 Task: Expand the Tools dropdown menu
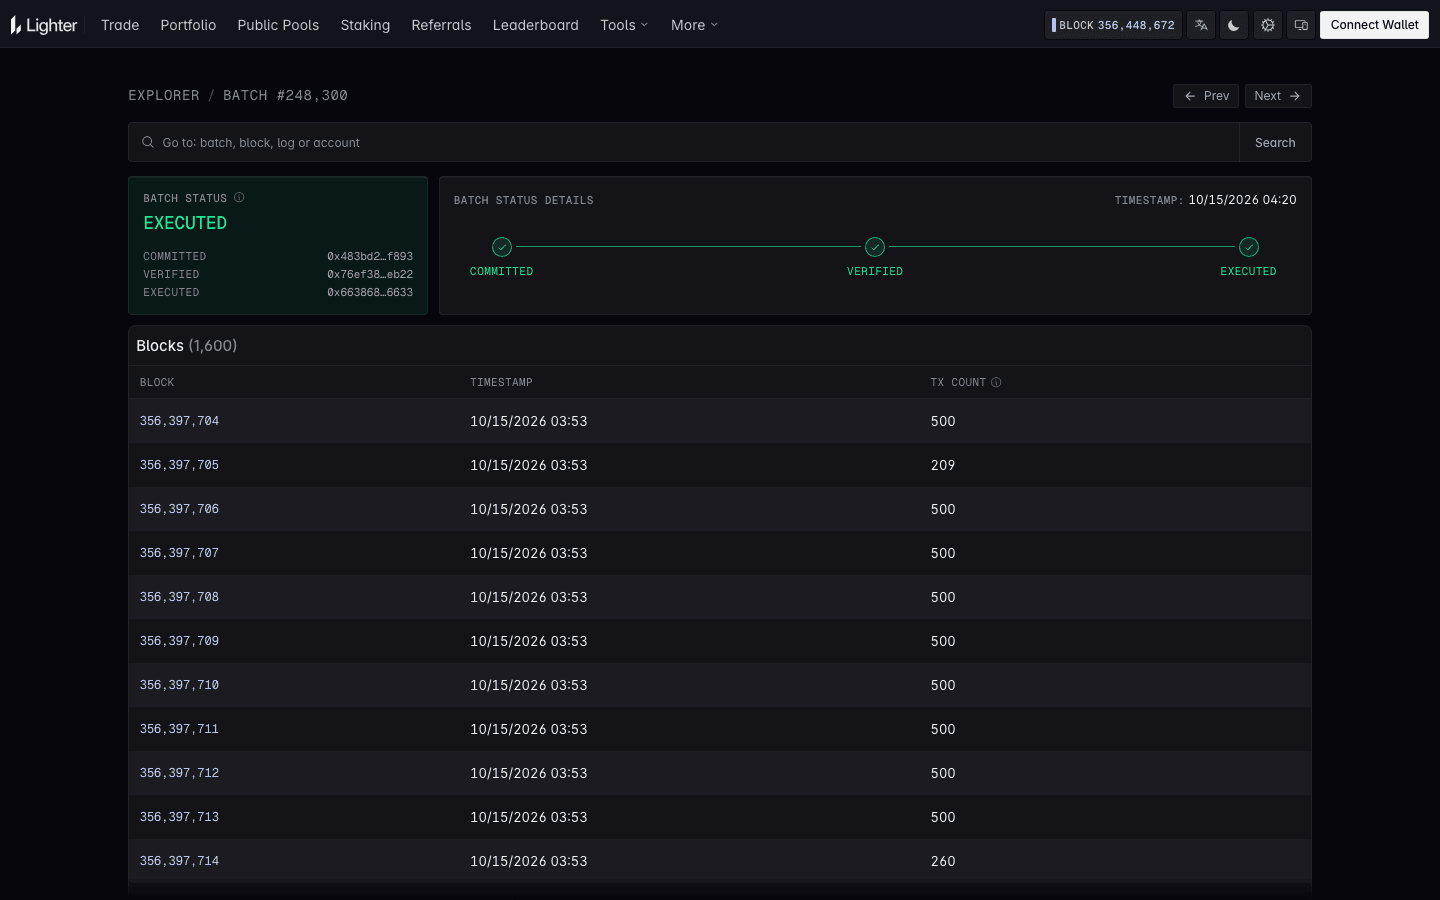[624, 25]
